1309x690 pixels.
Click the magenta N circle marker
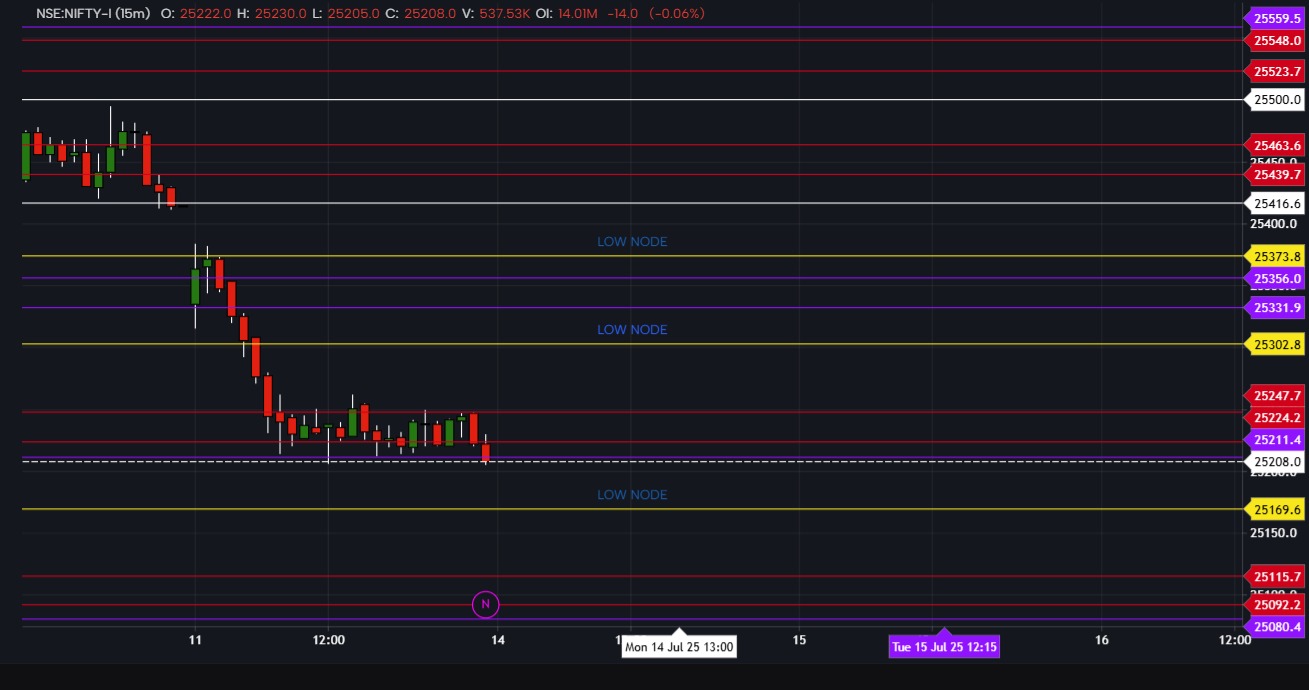click(x=485, y=603)
